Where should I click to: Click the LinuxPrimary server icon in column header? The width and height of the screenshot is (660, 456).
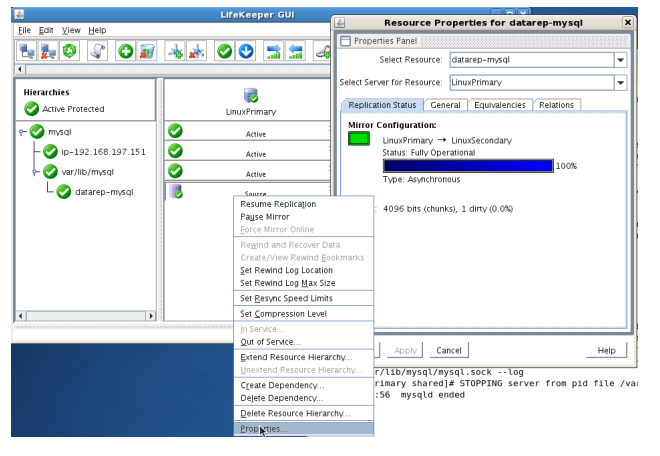tap(251, 96)
